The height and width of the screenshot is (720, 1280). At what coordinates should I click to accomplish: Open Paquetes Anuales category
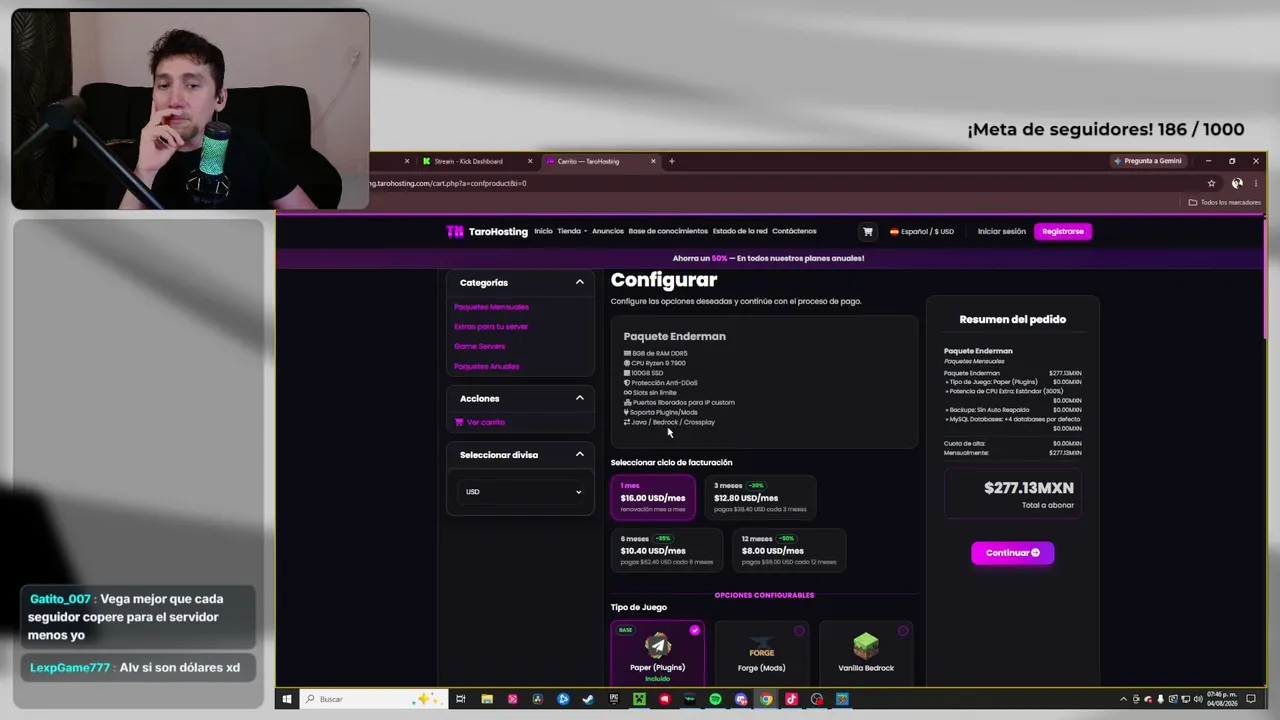click(x=486, y=366)
